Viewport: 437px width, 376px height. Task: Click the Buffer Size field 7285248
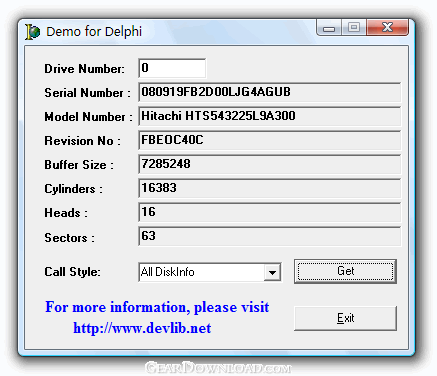point(269,164)
